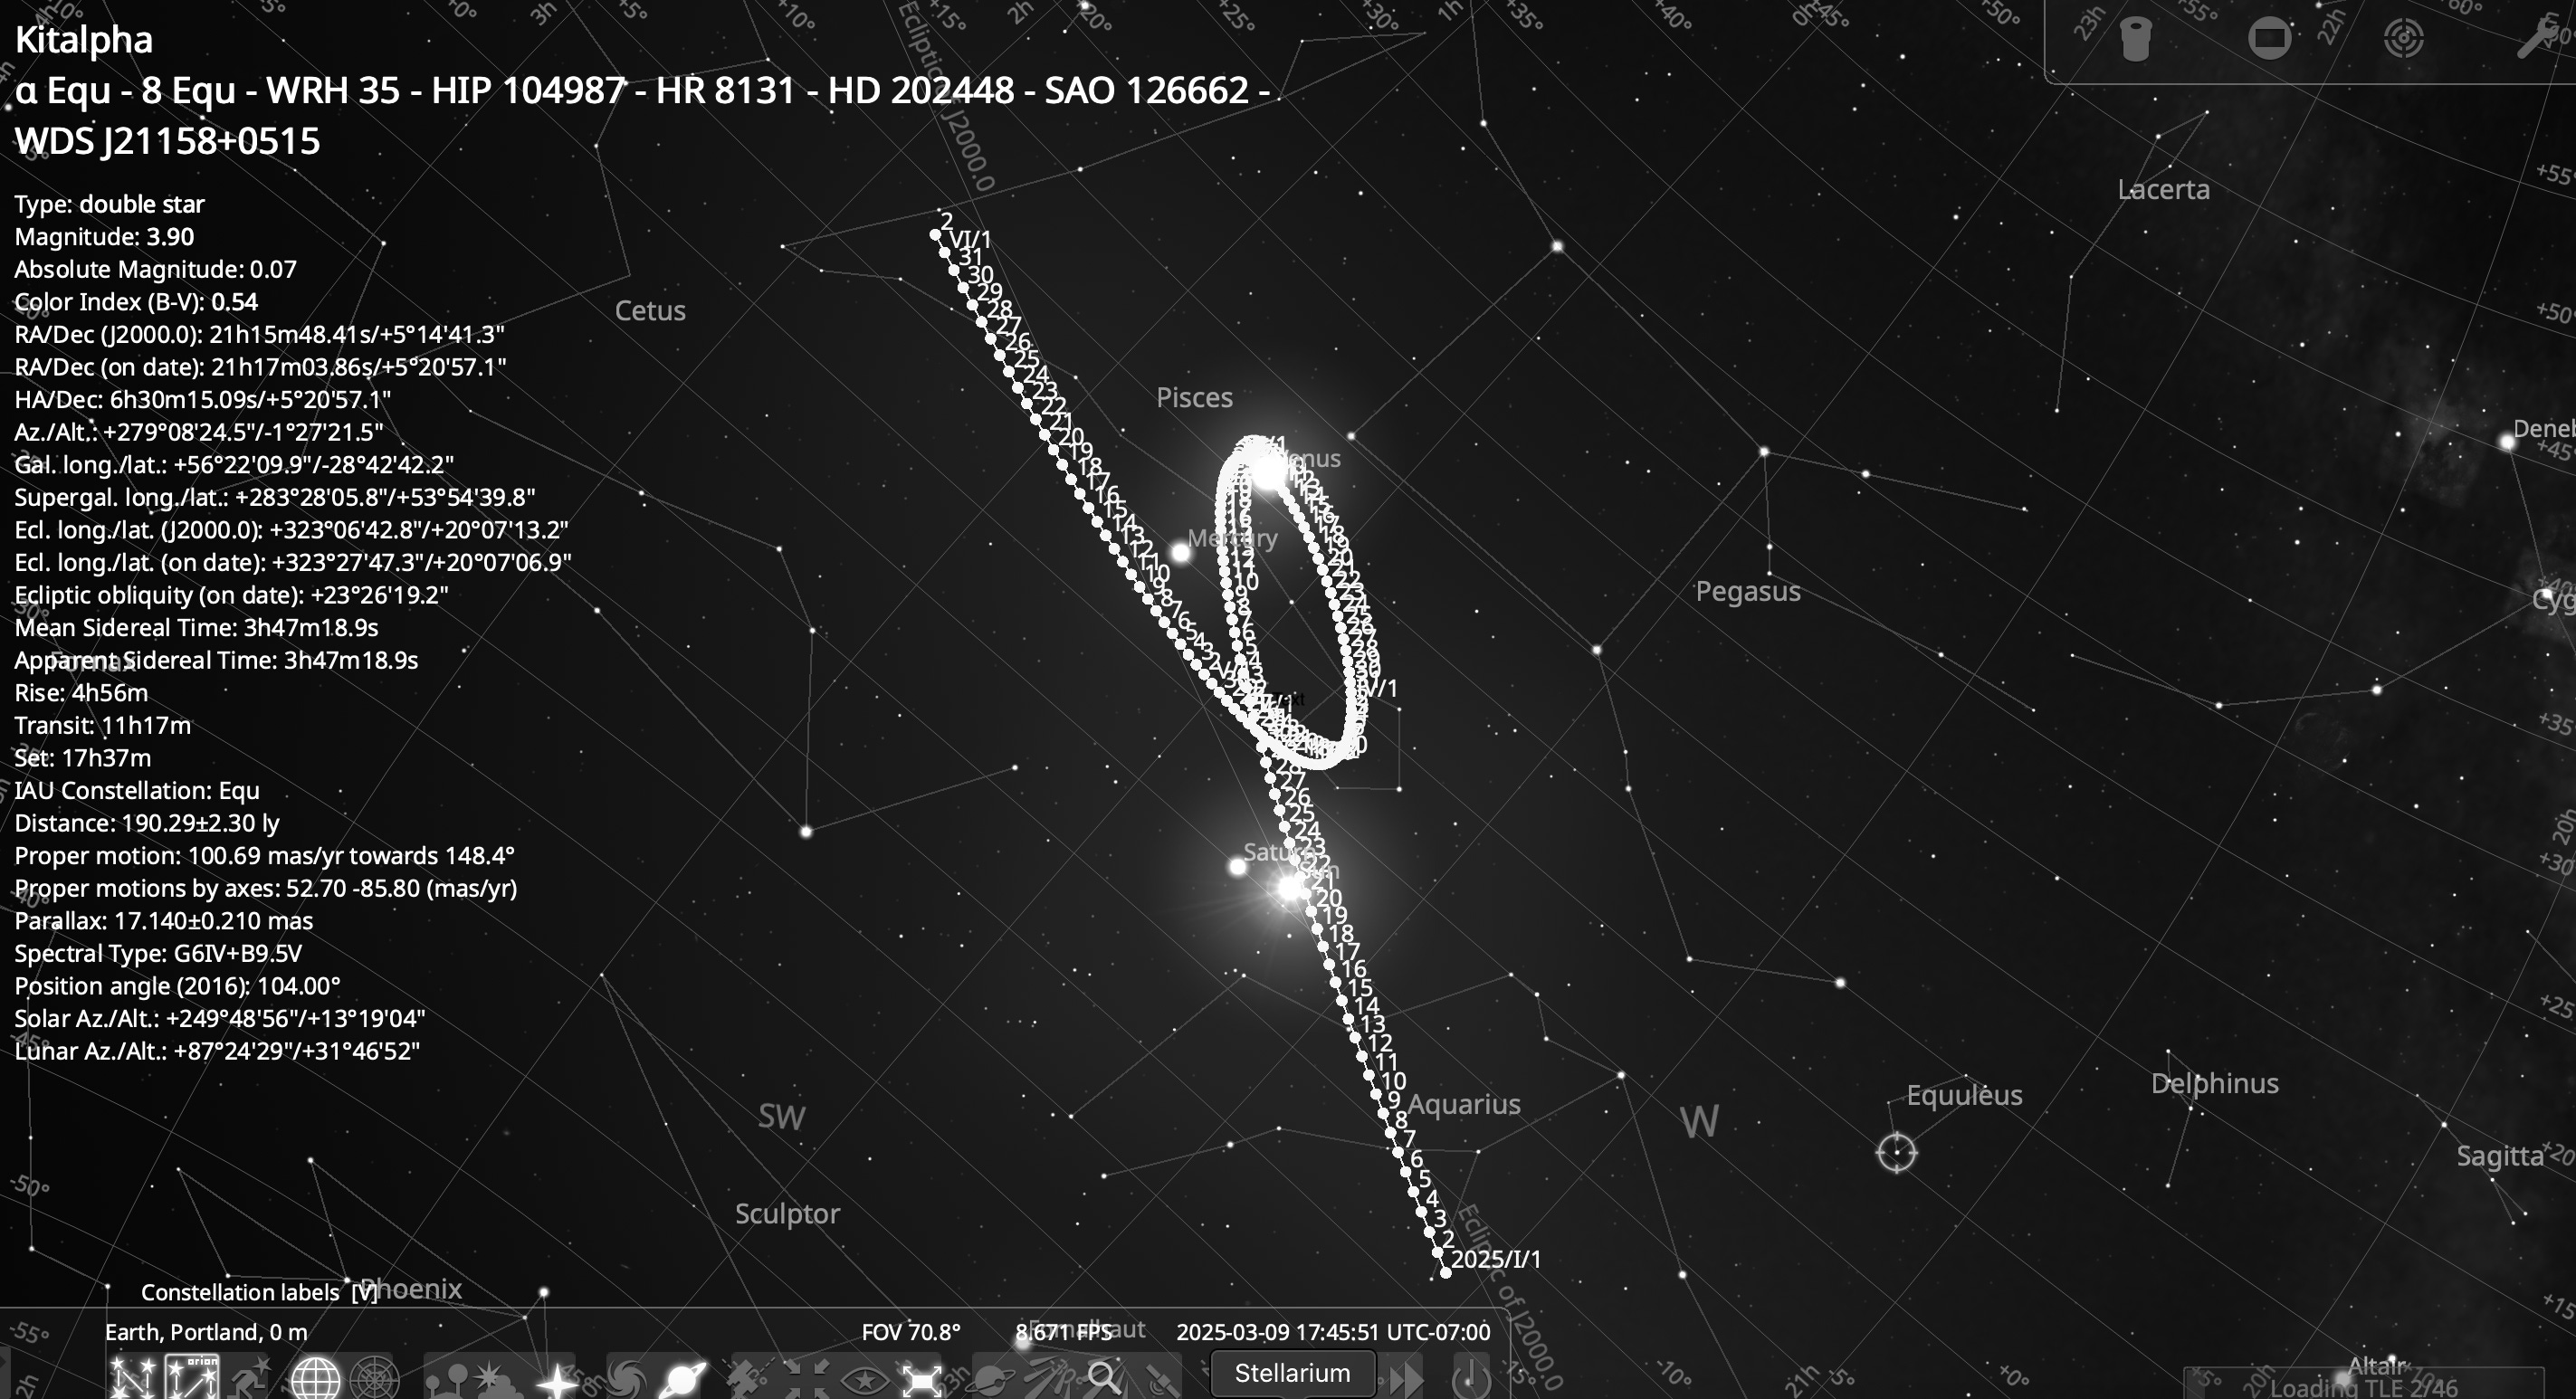
Task: Enable the Telrad sight
Action: tap(2403, 40)
